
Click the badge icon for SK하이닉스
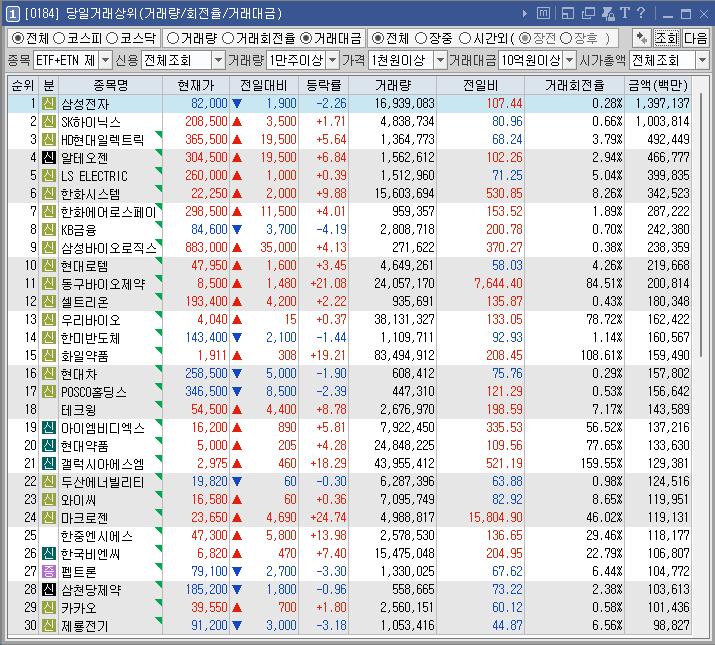click(49, 122)
